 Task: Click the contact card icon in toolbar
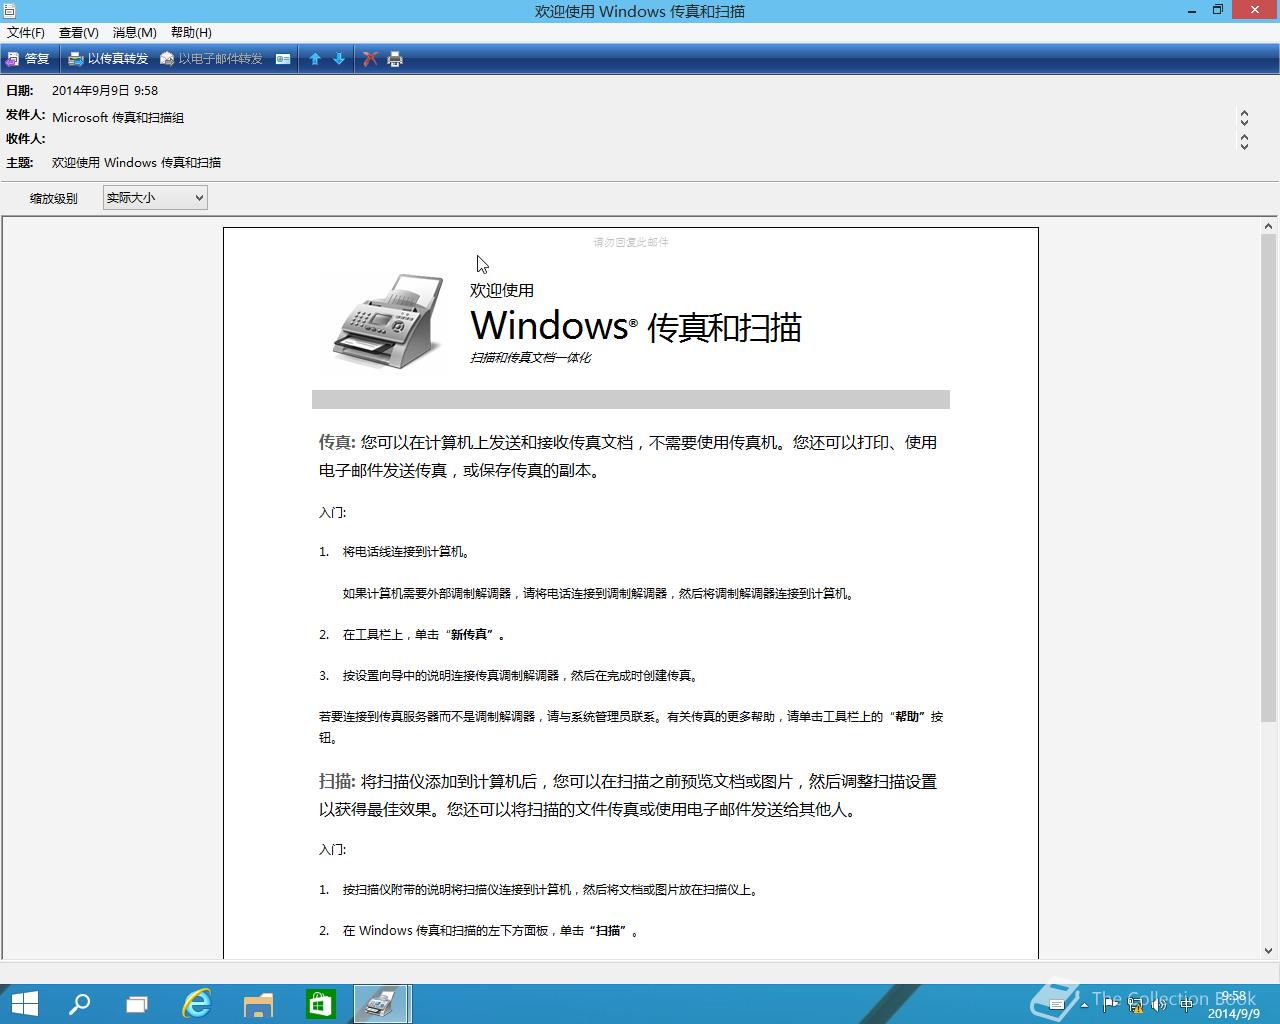[x=283, y=59]
